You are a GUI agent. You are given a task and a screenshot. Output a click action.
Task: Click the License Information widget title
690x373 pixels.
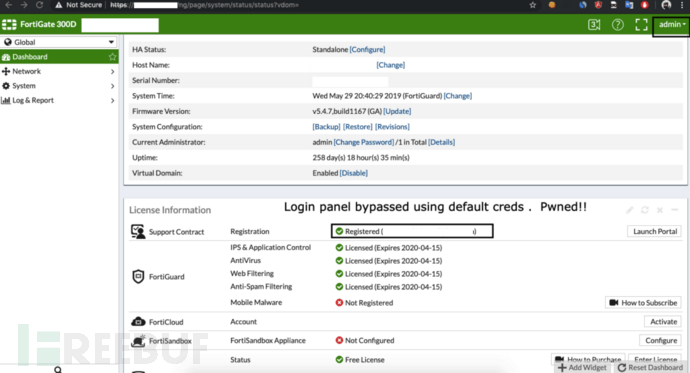coord(170,210)
